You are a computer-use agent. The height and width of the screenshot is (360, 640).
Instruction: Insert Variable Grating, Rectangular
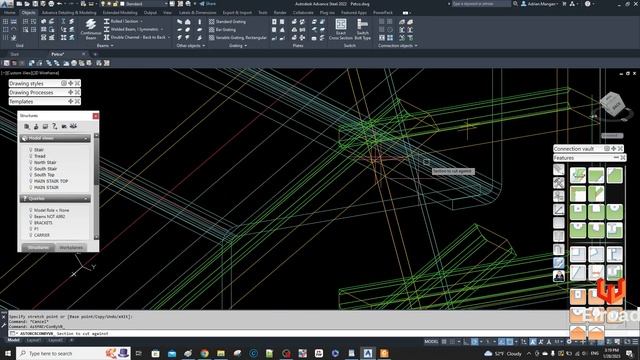pos(238,38)
